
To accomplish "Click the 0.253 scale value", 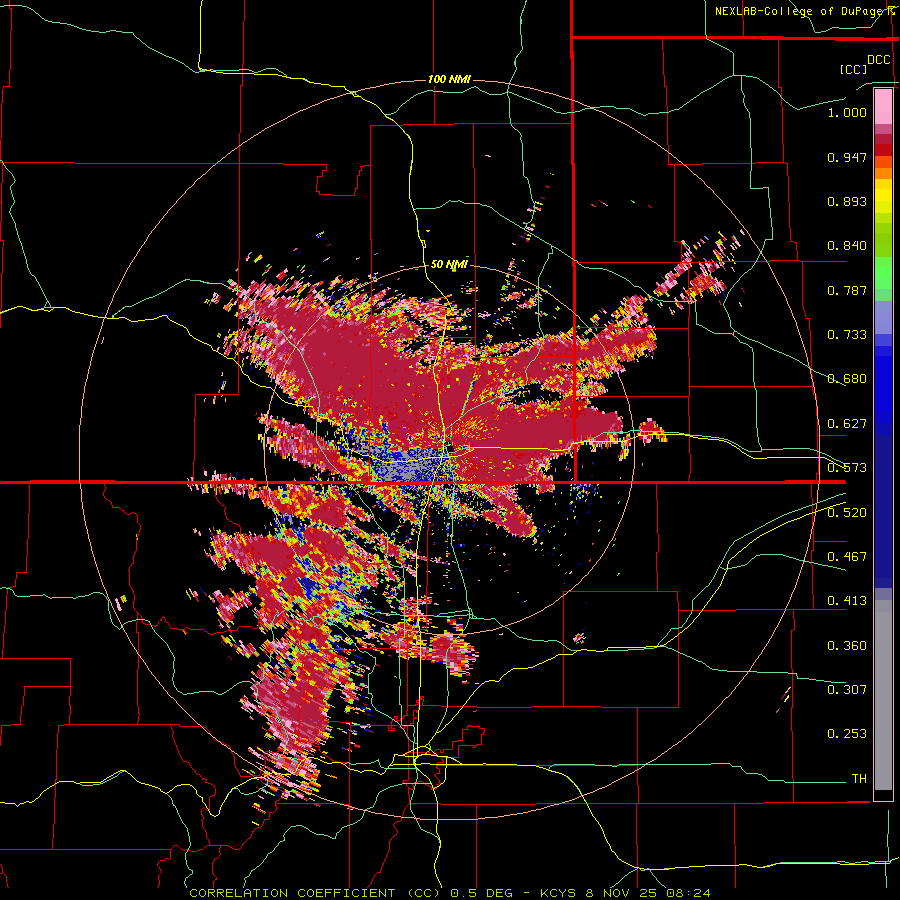I will (847, 734).
